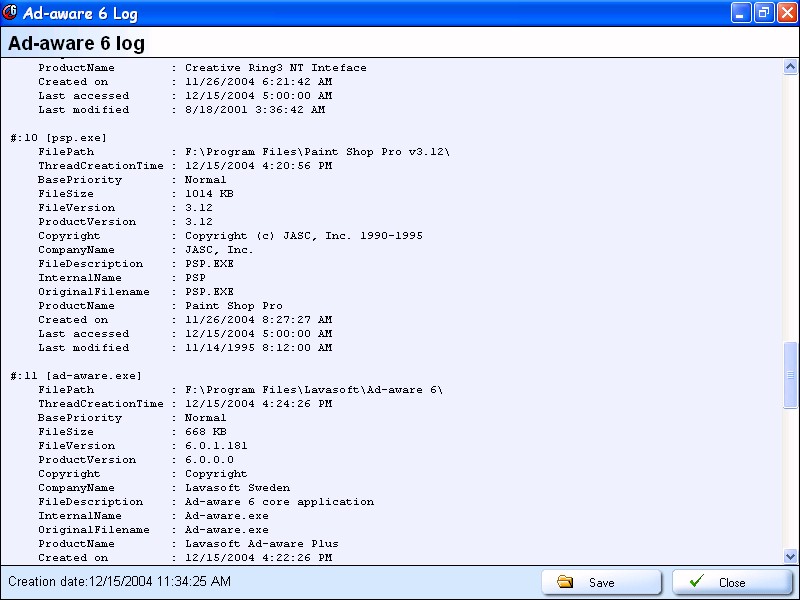Click the '#:10 [psp.exe]' entry header
The width and height of the screenshot is (800, 600).
(x=58, y=138)
